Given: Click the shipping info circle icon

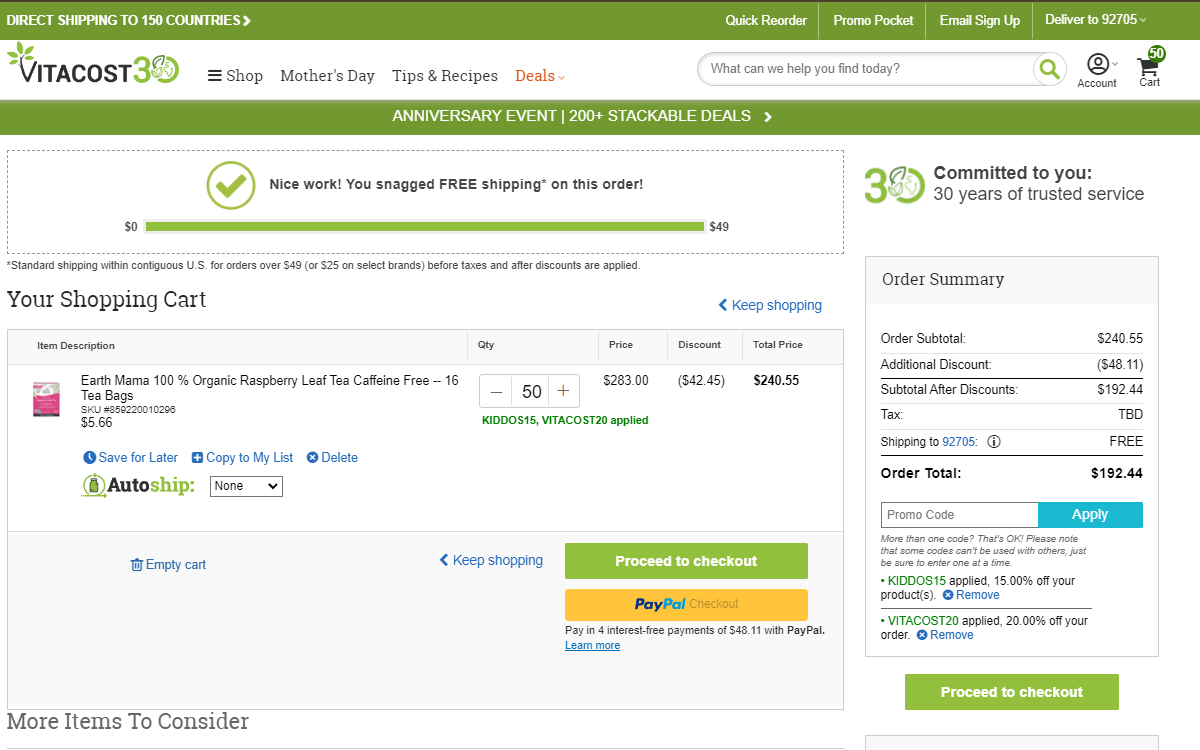Looking at the screenshot, I should (x=994, y=441).
